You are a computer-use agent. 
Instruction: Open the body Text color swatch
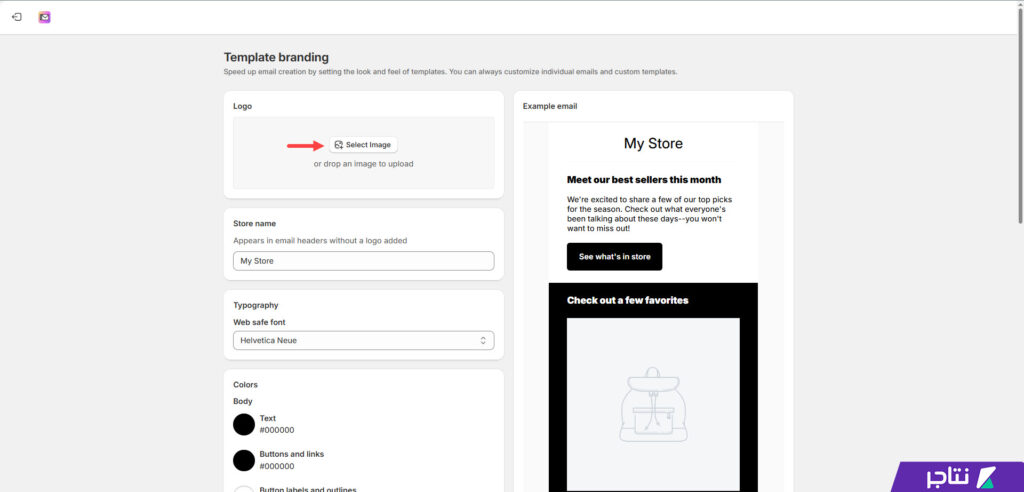(x=244, y=425)
